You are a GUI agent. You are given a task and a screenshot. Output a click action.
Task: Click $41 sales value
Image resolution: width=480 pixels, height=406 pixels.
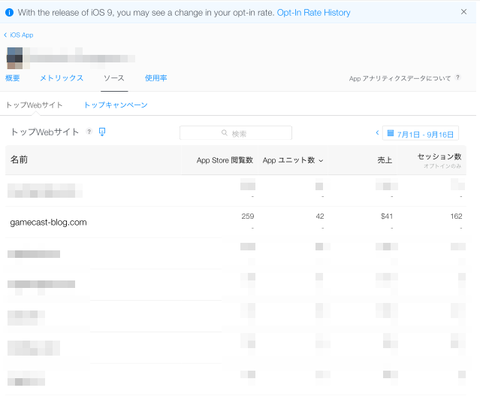[387, 216]
